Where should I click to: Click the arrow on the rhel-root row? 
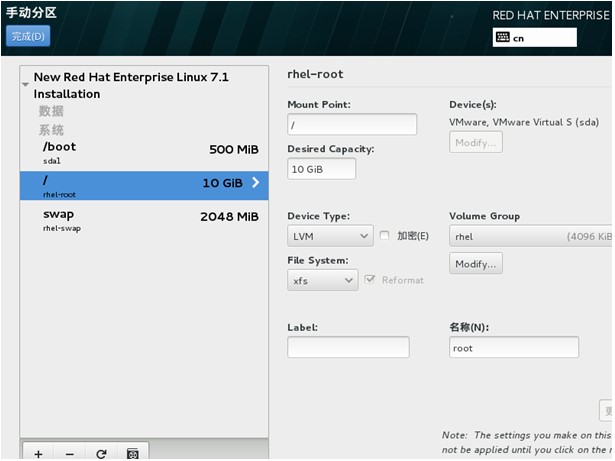(255, 183)
